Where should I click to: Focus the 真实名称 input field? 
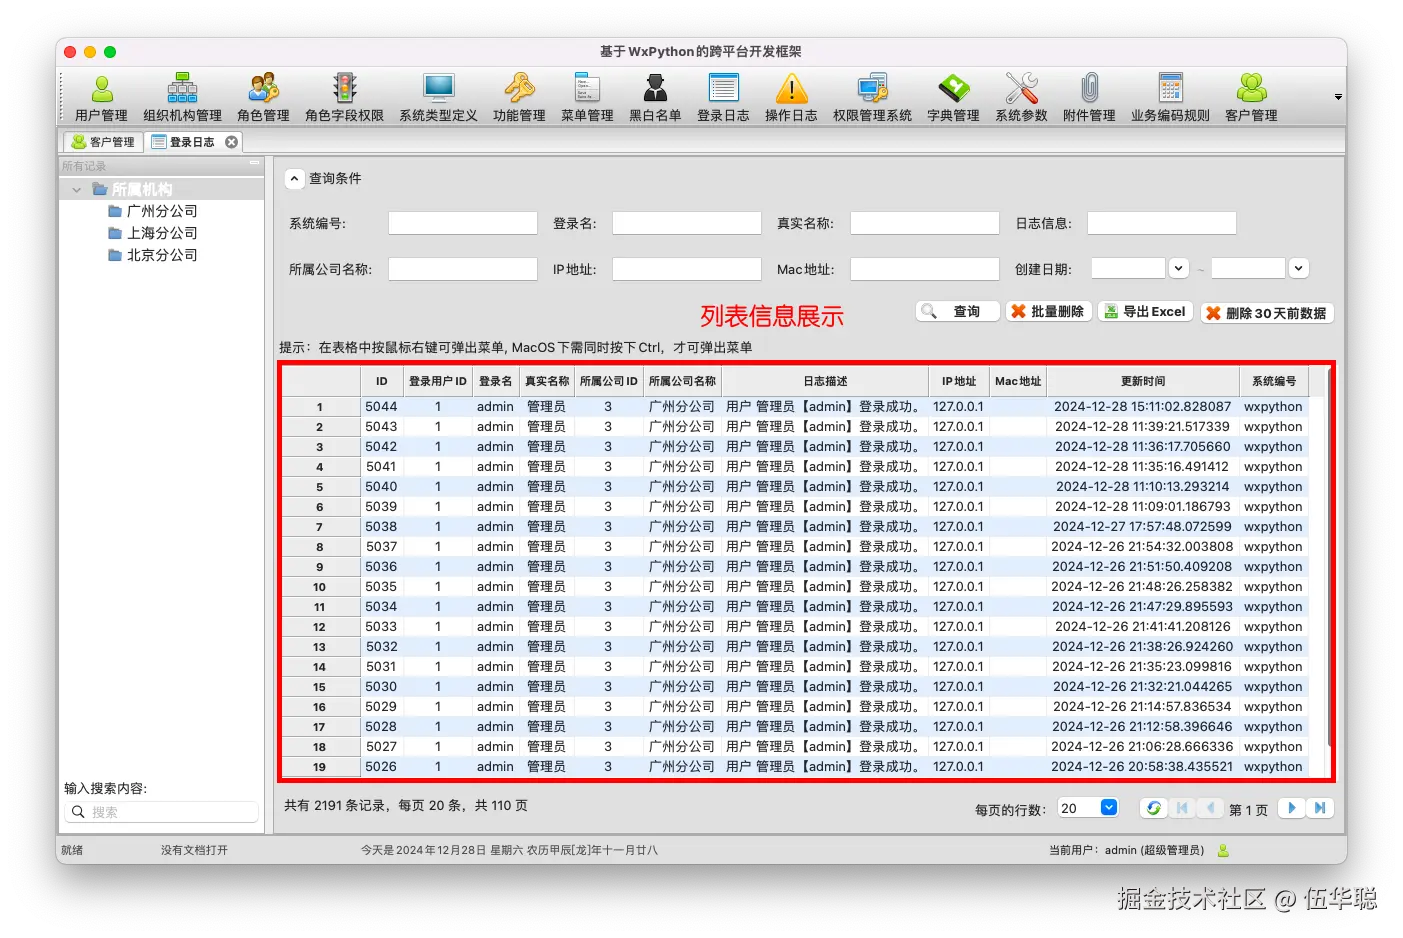(924, 223)
